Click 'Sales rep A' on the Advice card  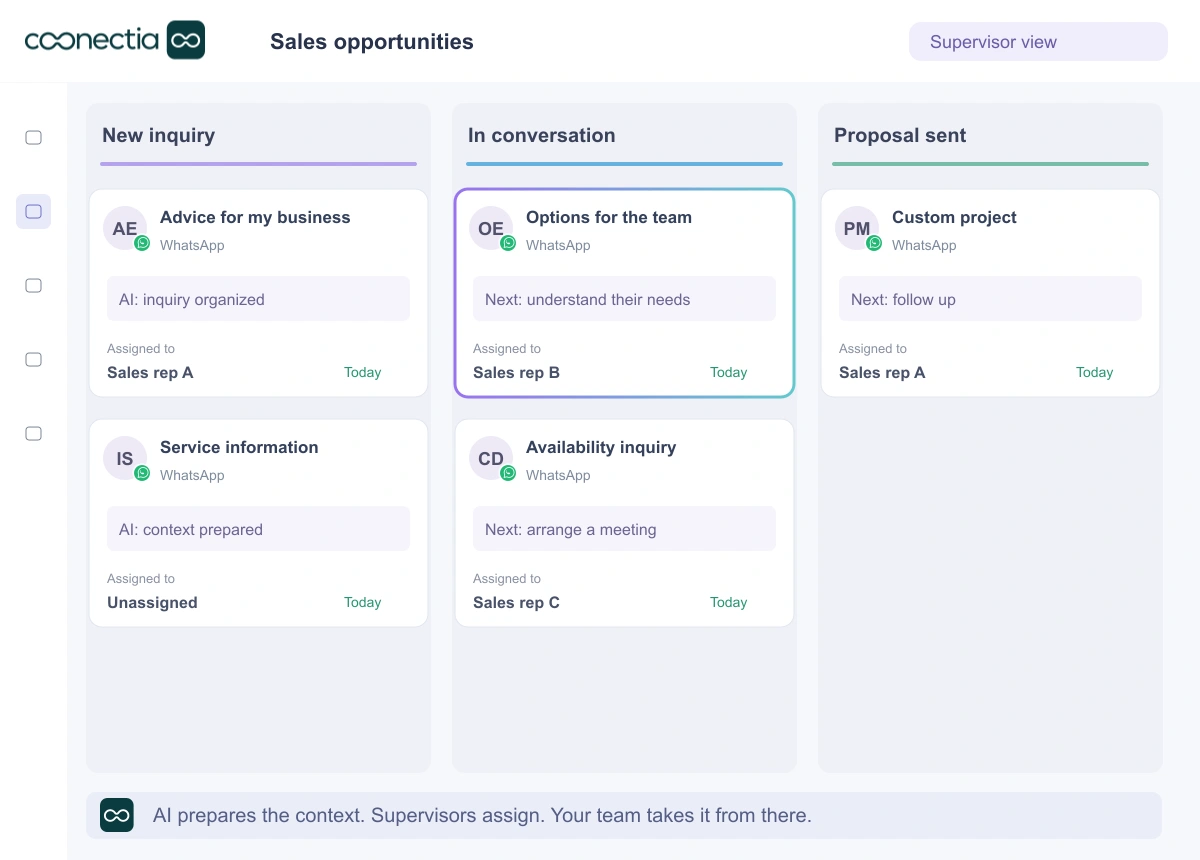(x=150, y=373)
